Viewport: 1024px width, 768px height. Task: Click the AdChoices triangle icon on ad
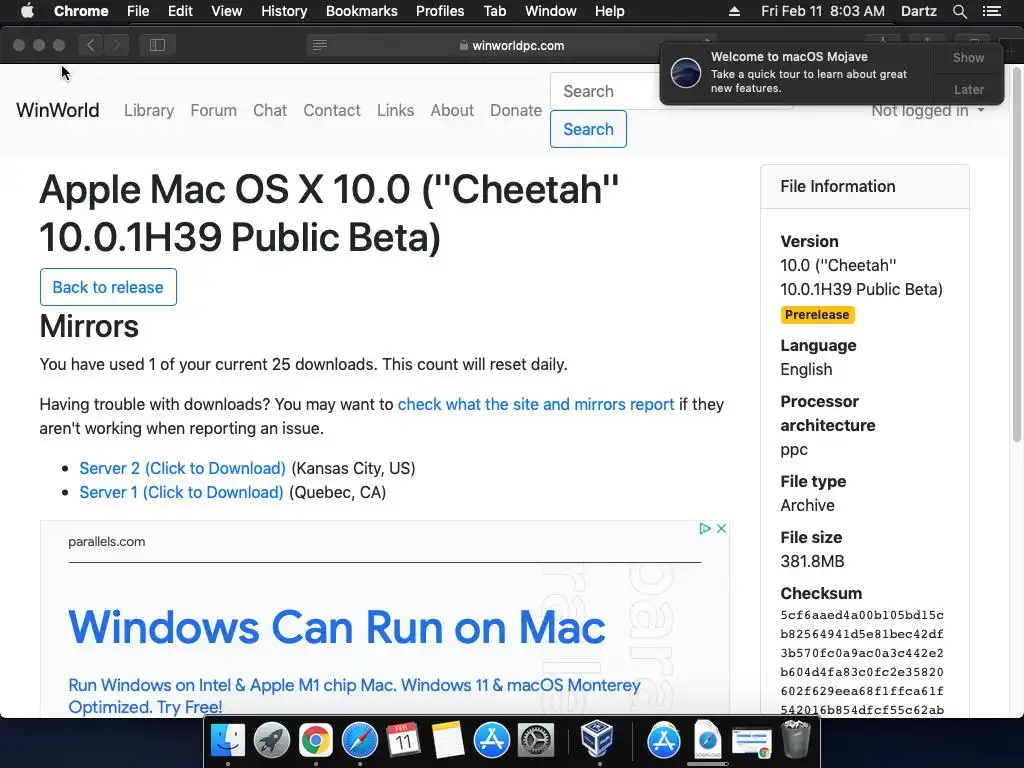click(705, 528)
